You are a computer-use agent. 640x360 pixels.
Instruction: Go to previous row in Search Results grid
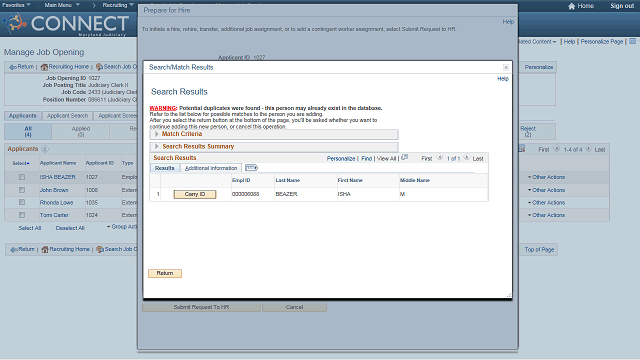pos(440,158)
